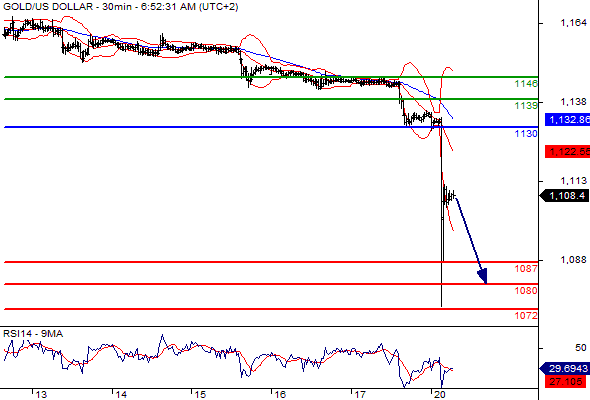Select the red 1087 support label
Viewport: 590px width, 400px height.
click(526, 269)
